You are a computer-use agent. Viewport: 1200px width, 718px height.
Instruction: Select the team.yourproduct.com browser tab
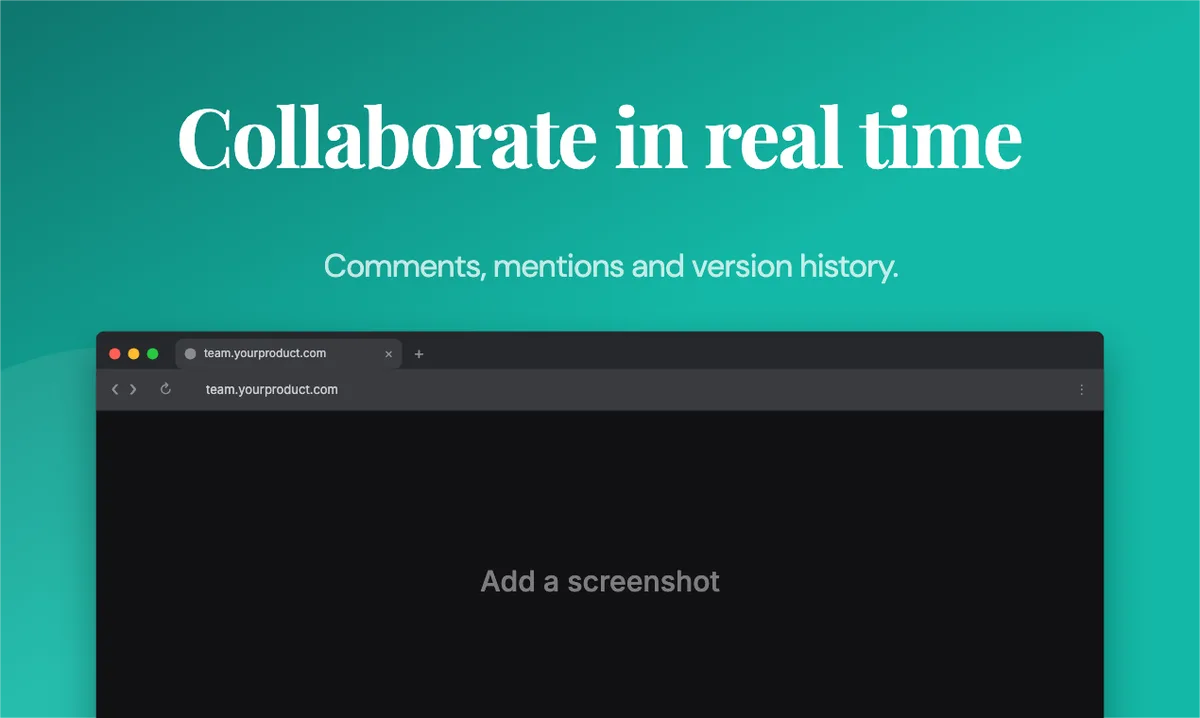pyautogui.click(x=289, y=353)
